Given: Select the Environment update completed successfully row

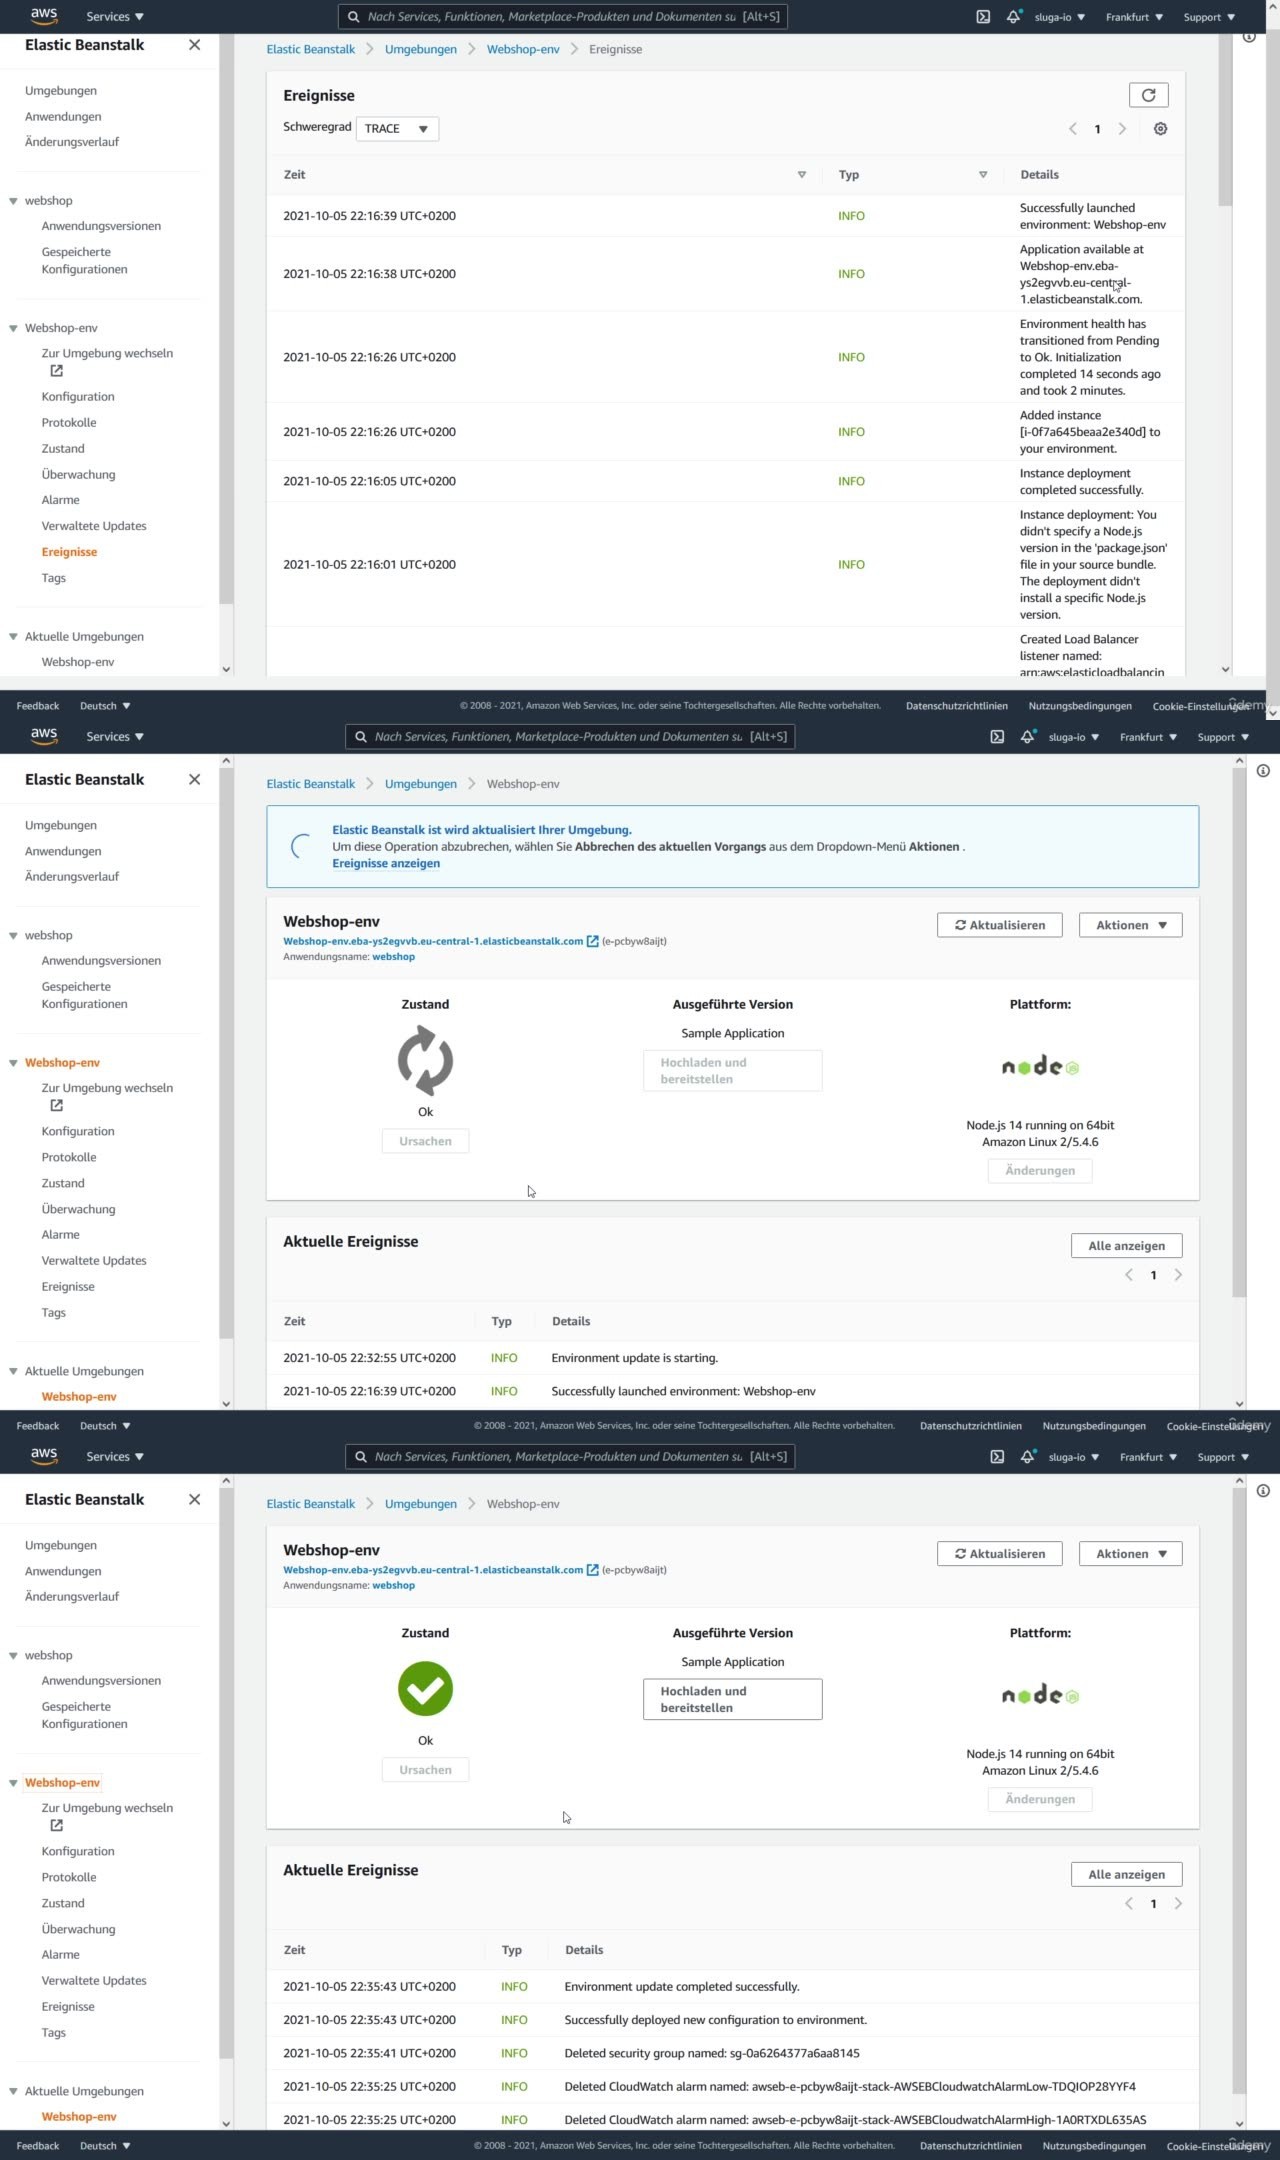Looking at the screenshot, I should (x=682, y=1987).
